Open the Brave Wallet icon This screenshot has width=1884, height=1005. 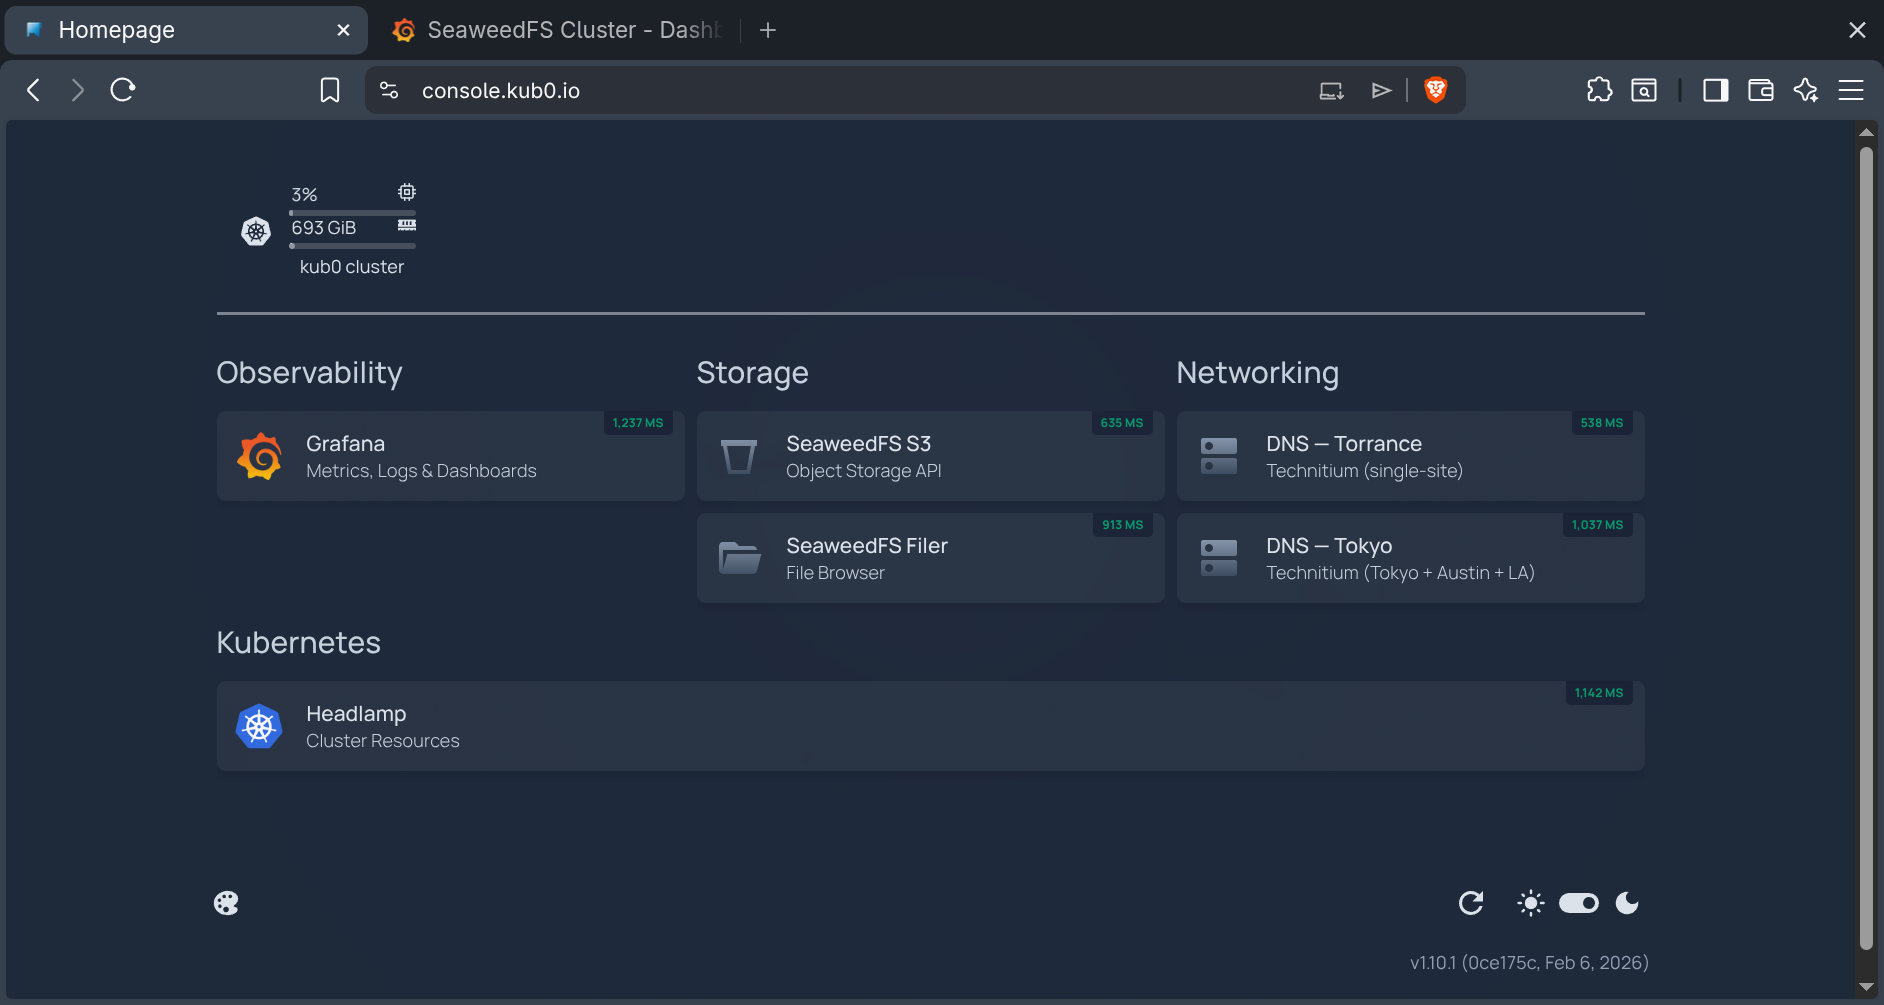click(1760, 90)
